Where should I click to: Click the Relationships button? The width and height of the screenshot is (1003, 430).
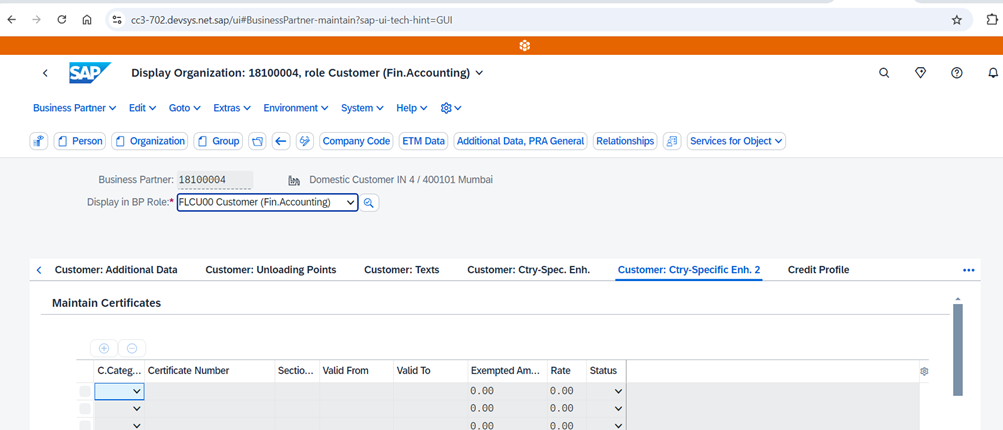click(625, 141)
